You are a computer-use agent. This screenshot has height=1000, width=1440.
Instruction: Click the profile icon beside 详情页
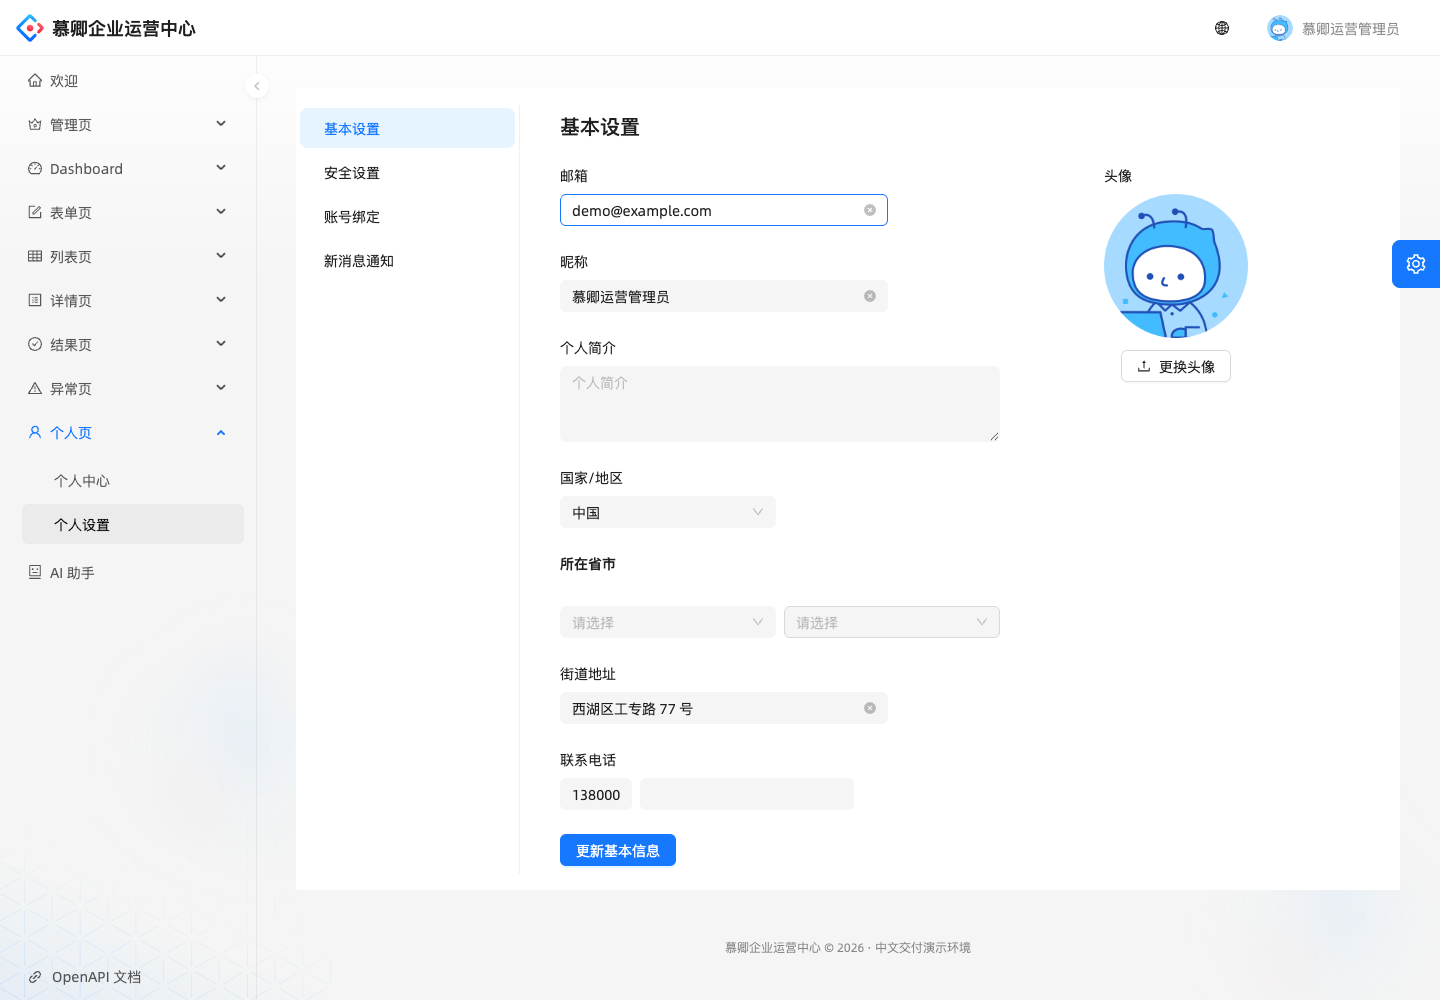(x=35, y=301)
